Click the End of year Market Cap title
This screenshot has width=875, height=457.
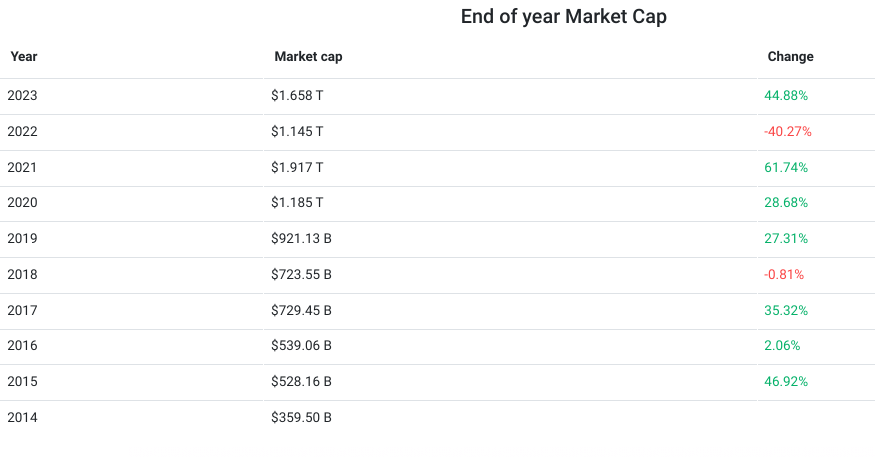click(563, 17)
